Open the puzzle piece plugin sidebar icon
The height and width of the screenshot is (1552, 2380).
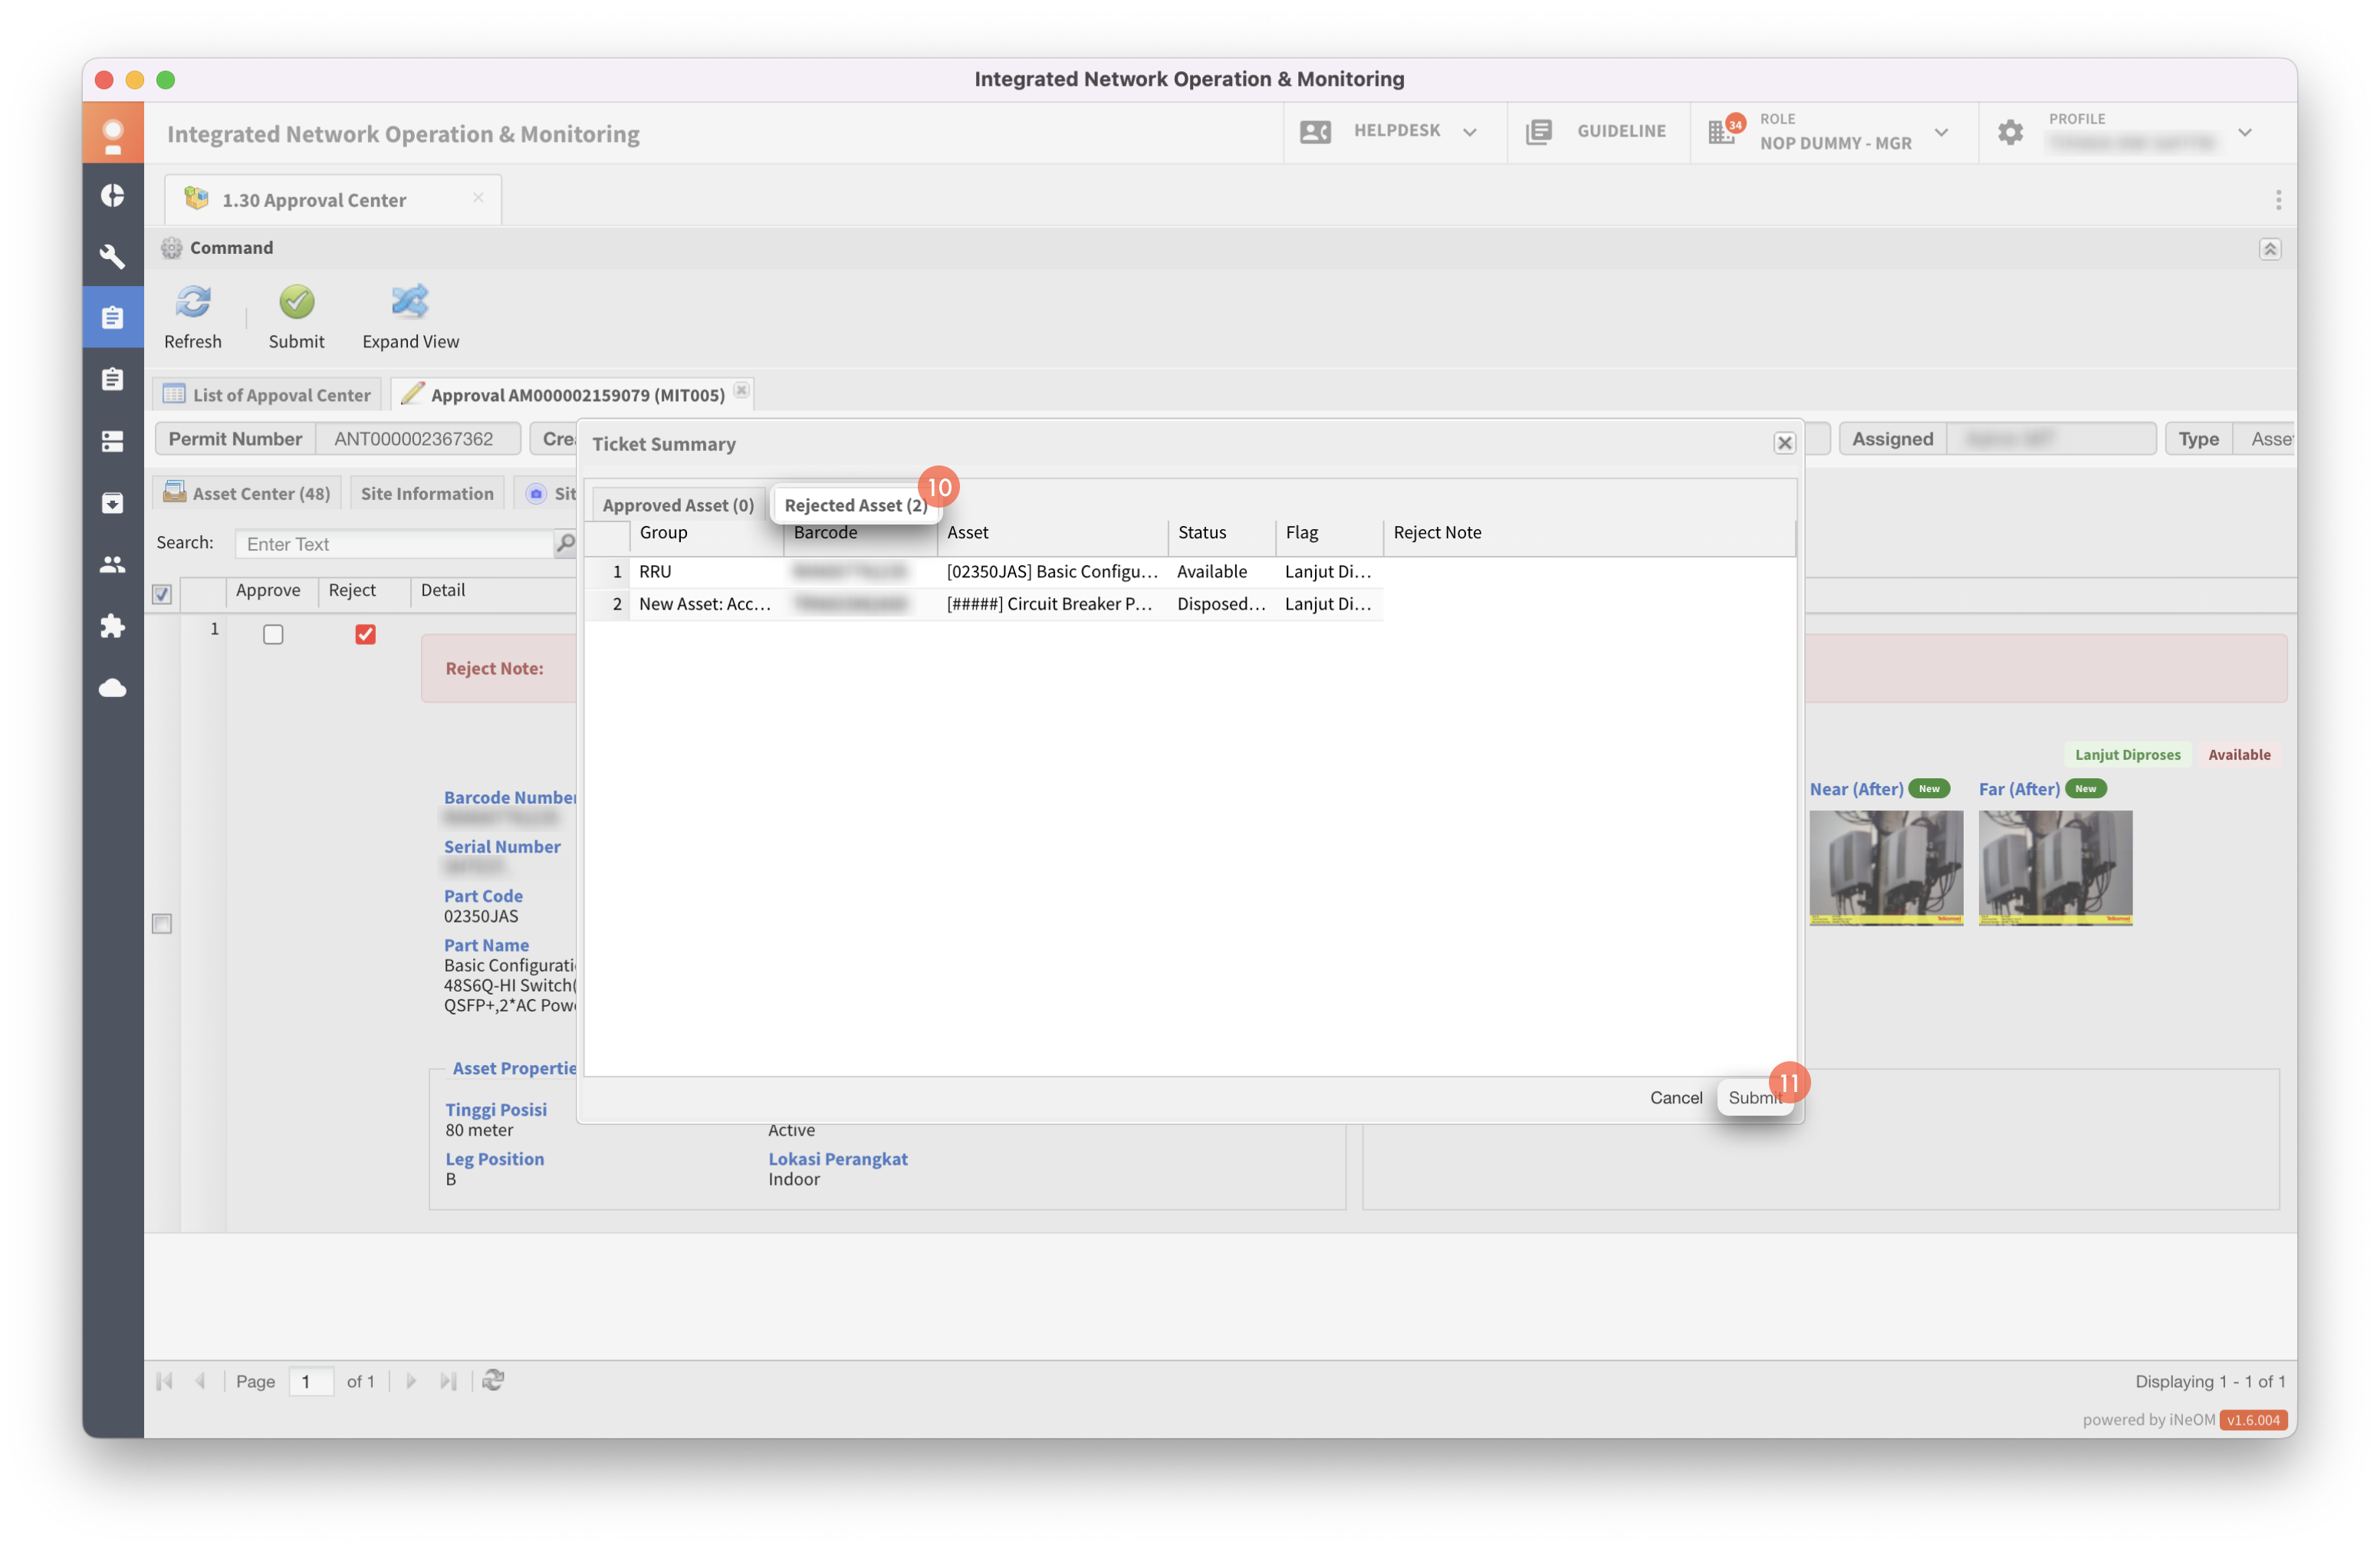point(112,626)
